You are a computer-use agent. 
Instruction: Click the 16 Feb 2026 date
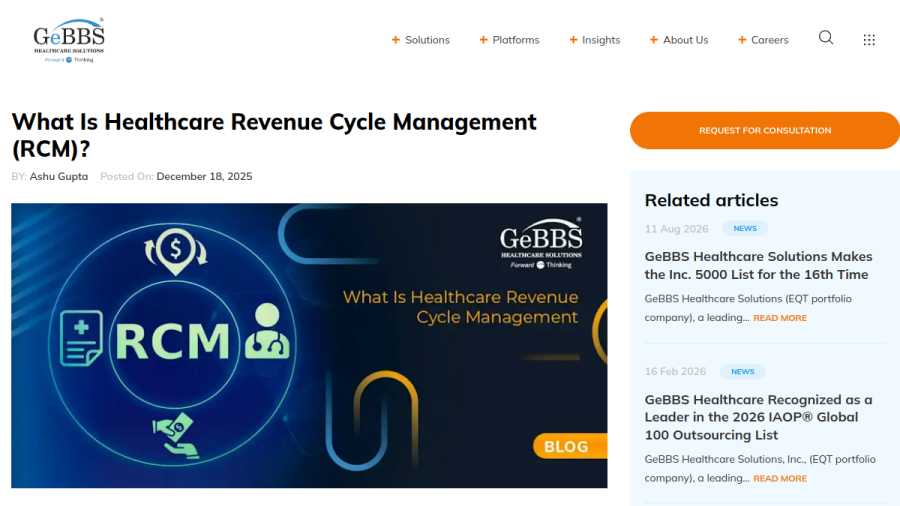[x=675, y=372]
